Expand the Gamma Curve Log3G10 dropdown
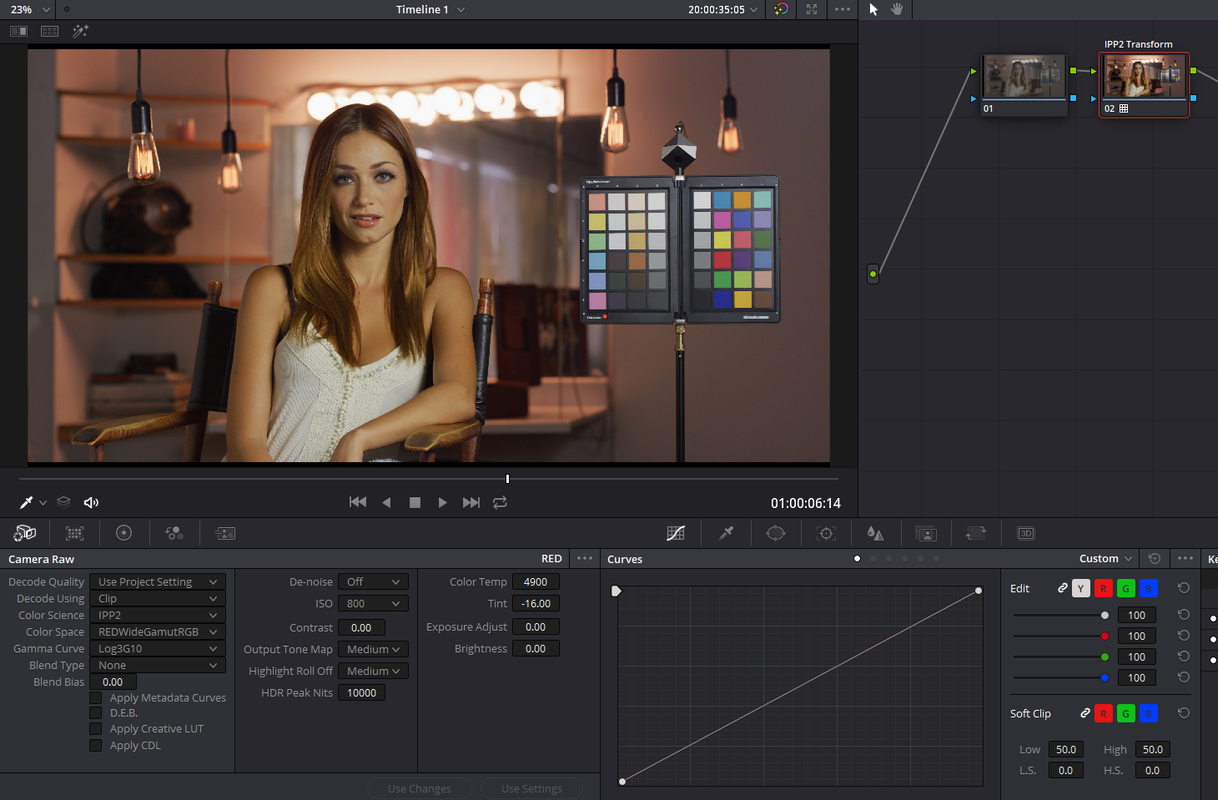This screenshot has height=800, width=1218. tap(158, 648)
